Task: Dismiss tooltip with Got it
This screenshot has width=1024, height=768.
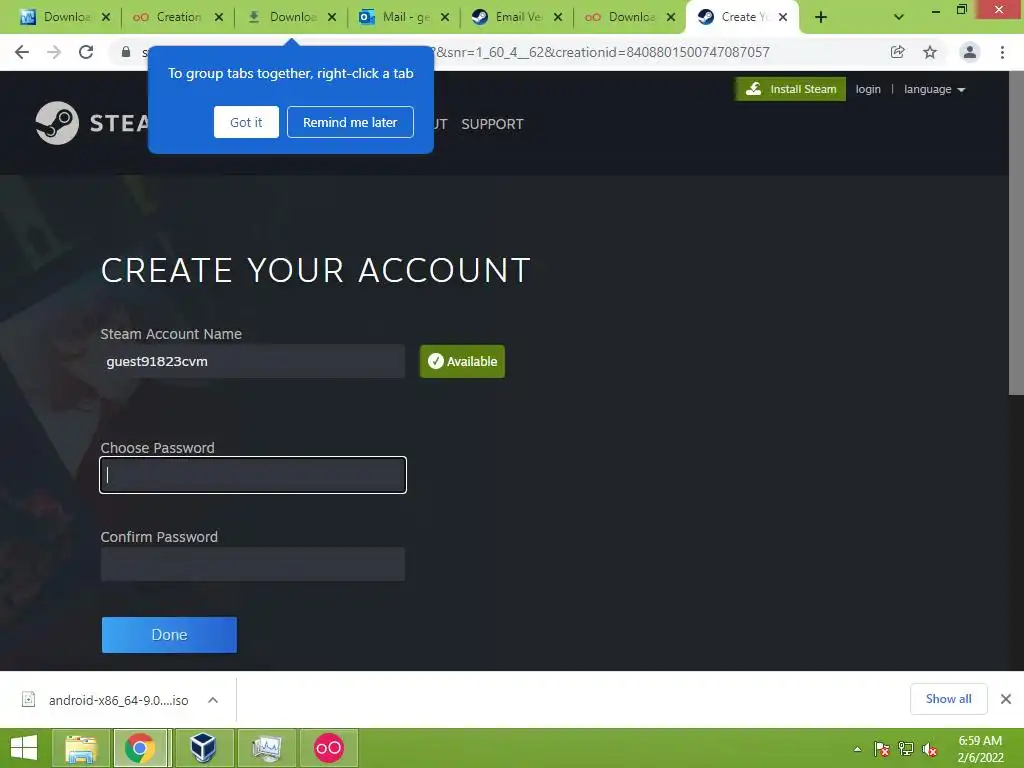Action: (x=246, y=122)
